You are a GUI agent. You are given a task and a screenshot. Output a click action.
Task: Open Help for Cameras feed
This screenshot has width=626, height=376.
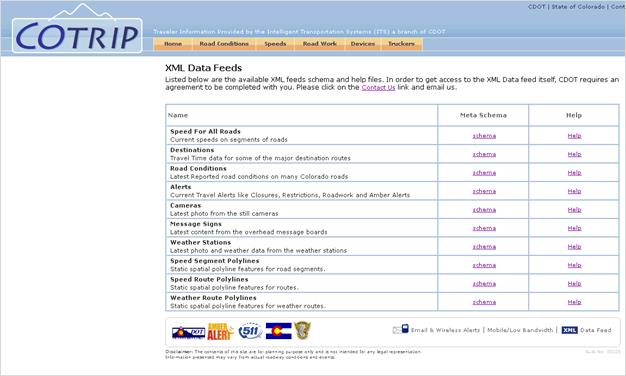tap(574, 210)
